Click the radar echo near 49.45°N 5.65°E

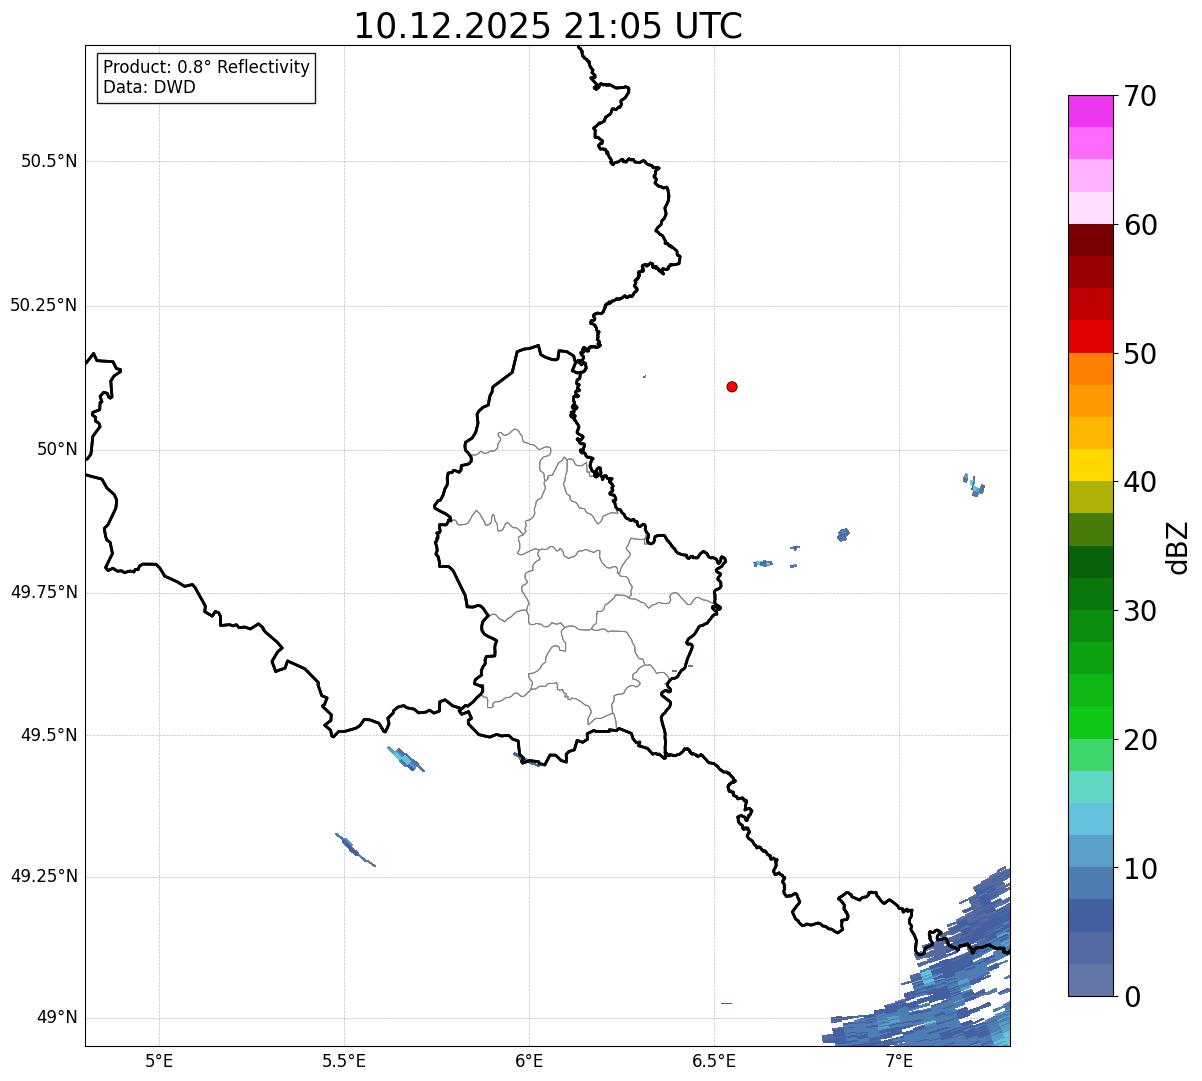pos(406,759)
